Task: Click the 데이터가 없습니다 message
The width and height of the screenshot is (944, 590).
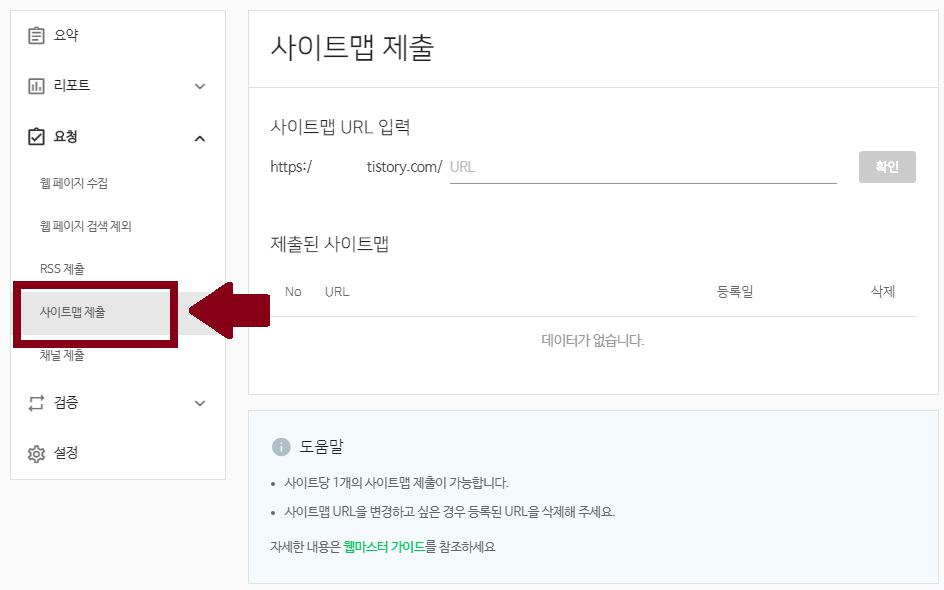Action: click(x=592, y=341)
